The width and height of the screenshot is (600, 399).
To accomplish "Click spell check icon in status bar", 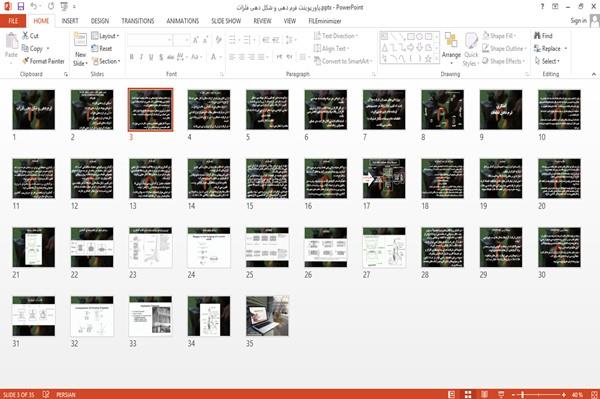I will click(46, 394).
